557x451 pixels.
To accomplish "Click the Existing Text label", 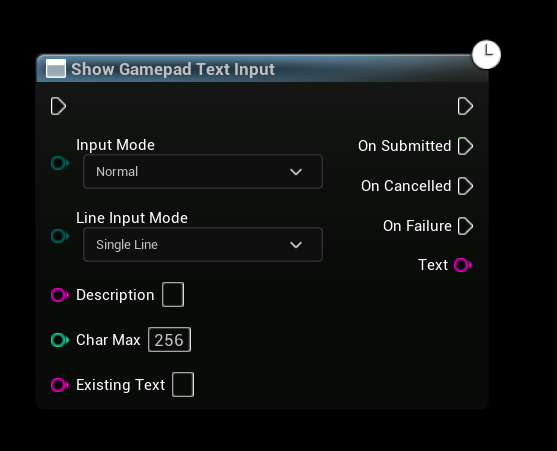I will click(120, 385).
